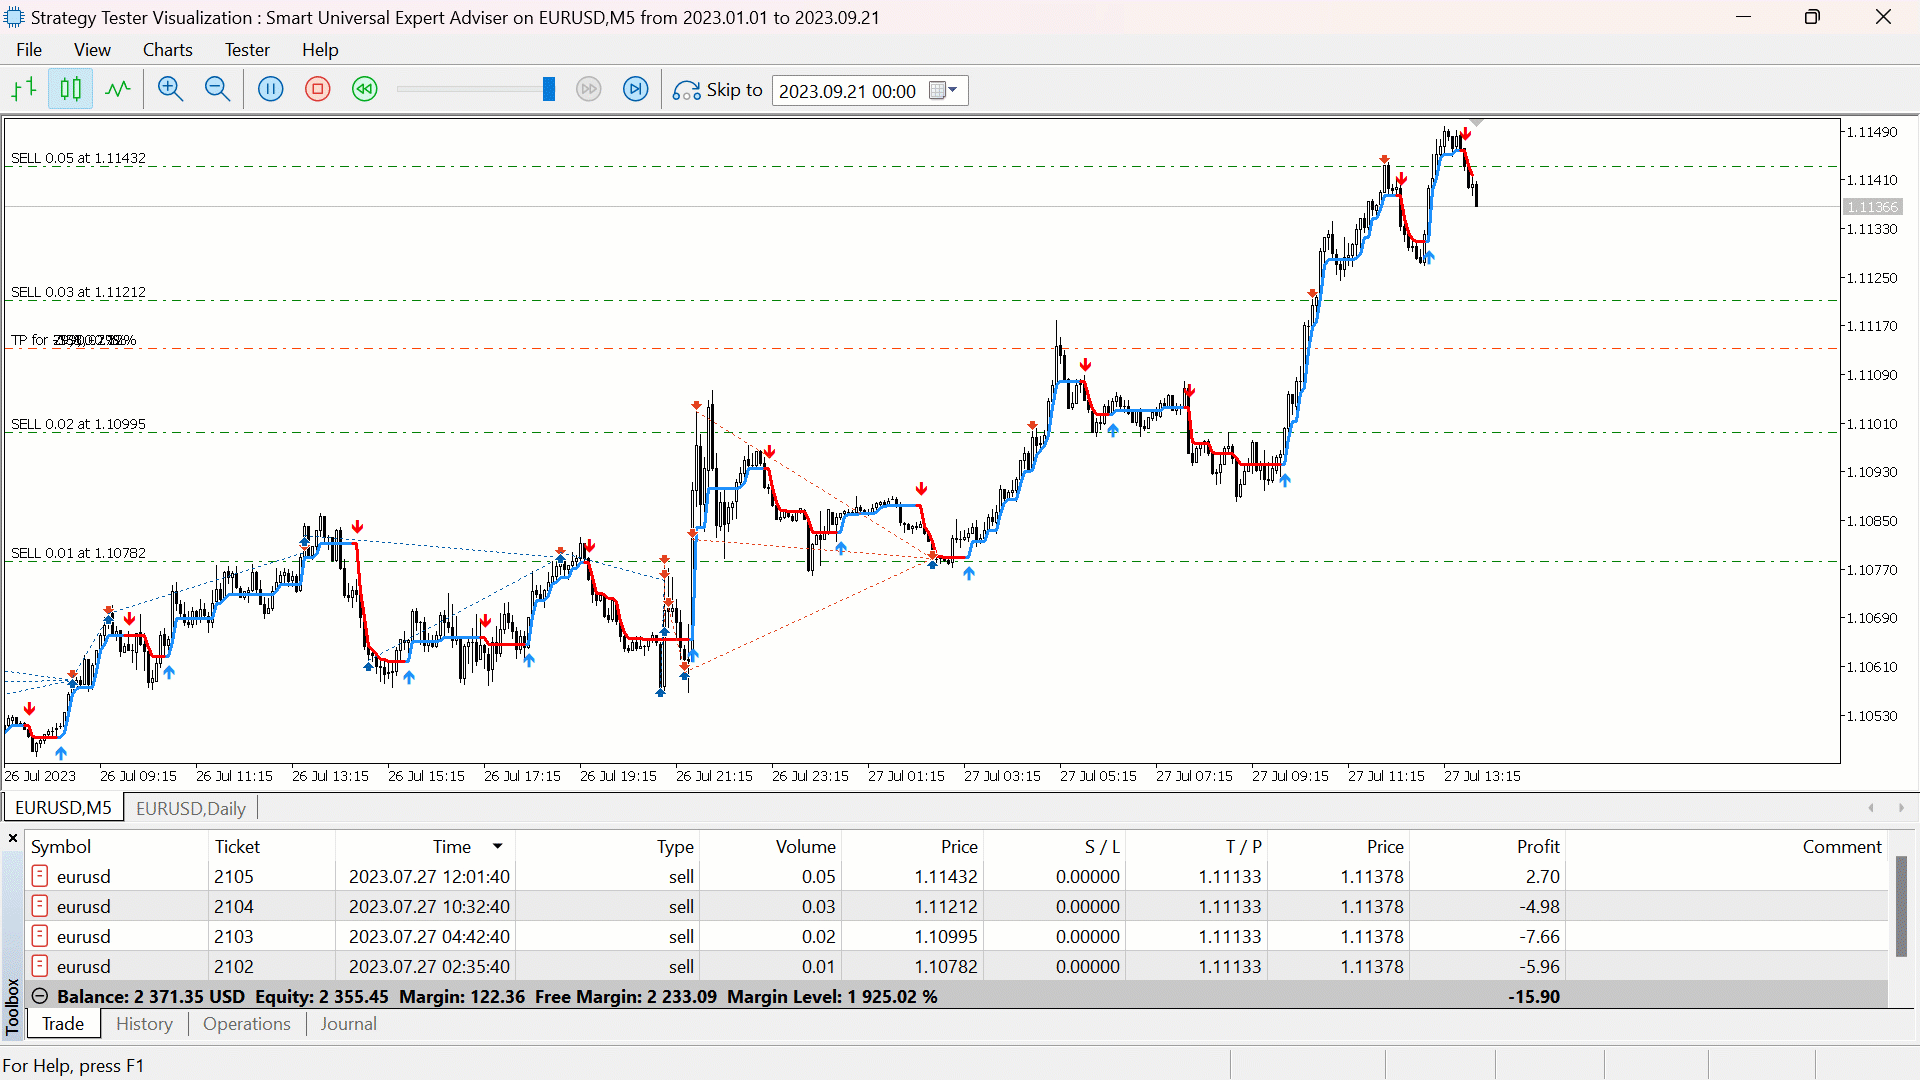The width and height of the screenshot is (1920, 1080).
Task: Switch to line chart mode
Action: click(118, 90)
